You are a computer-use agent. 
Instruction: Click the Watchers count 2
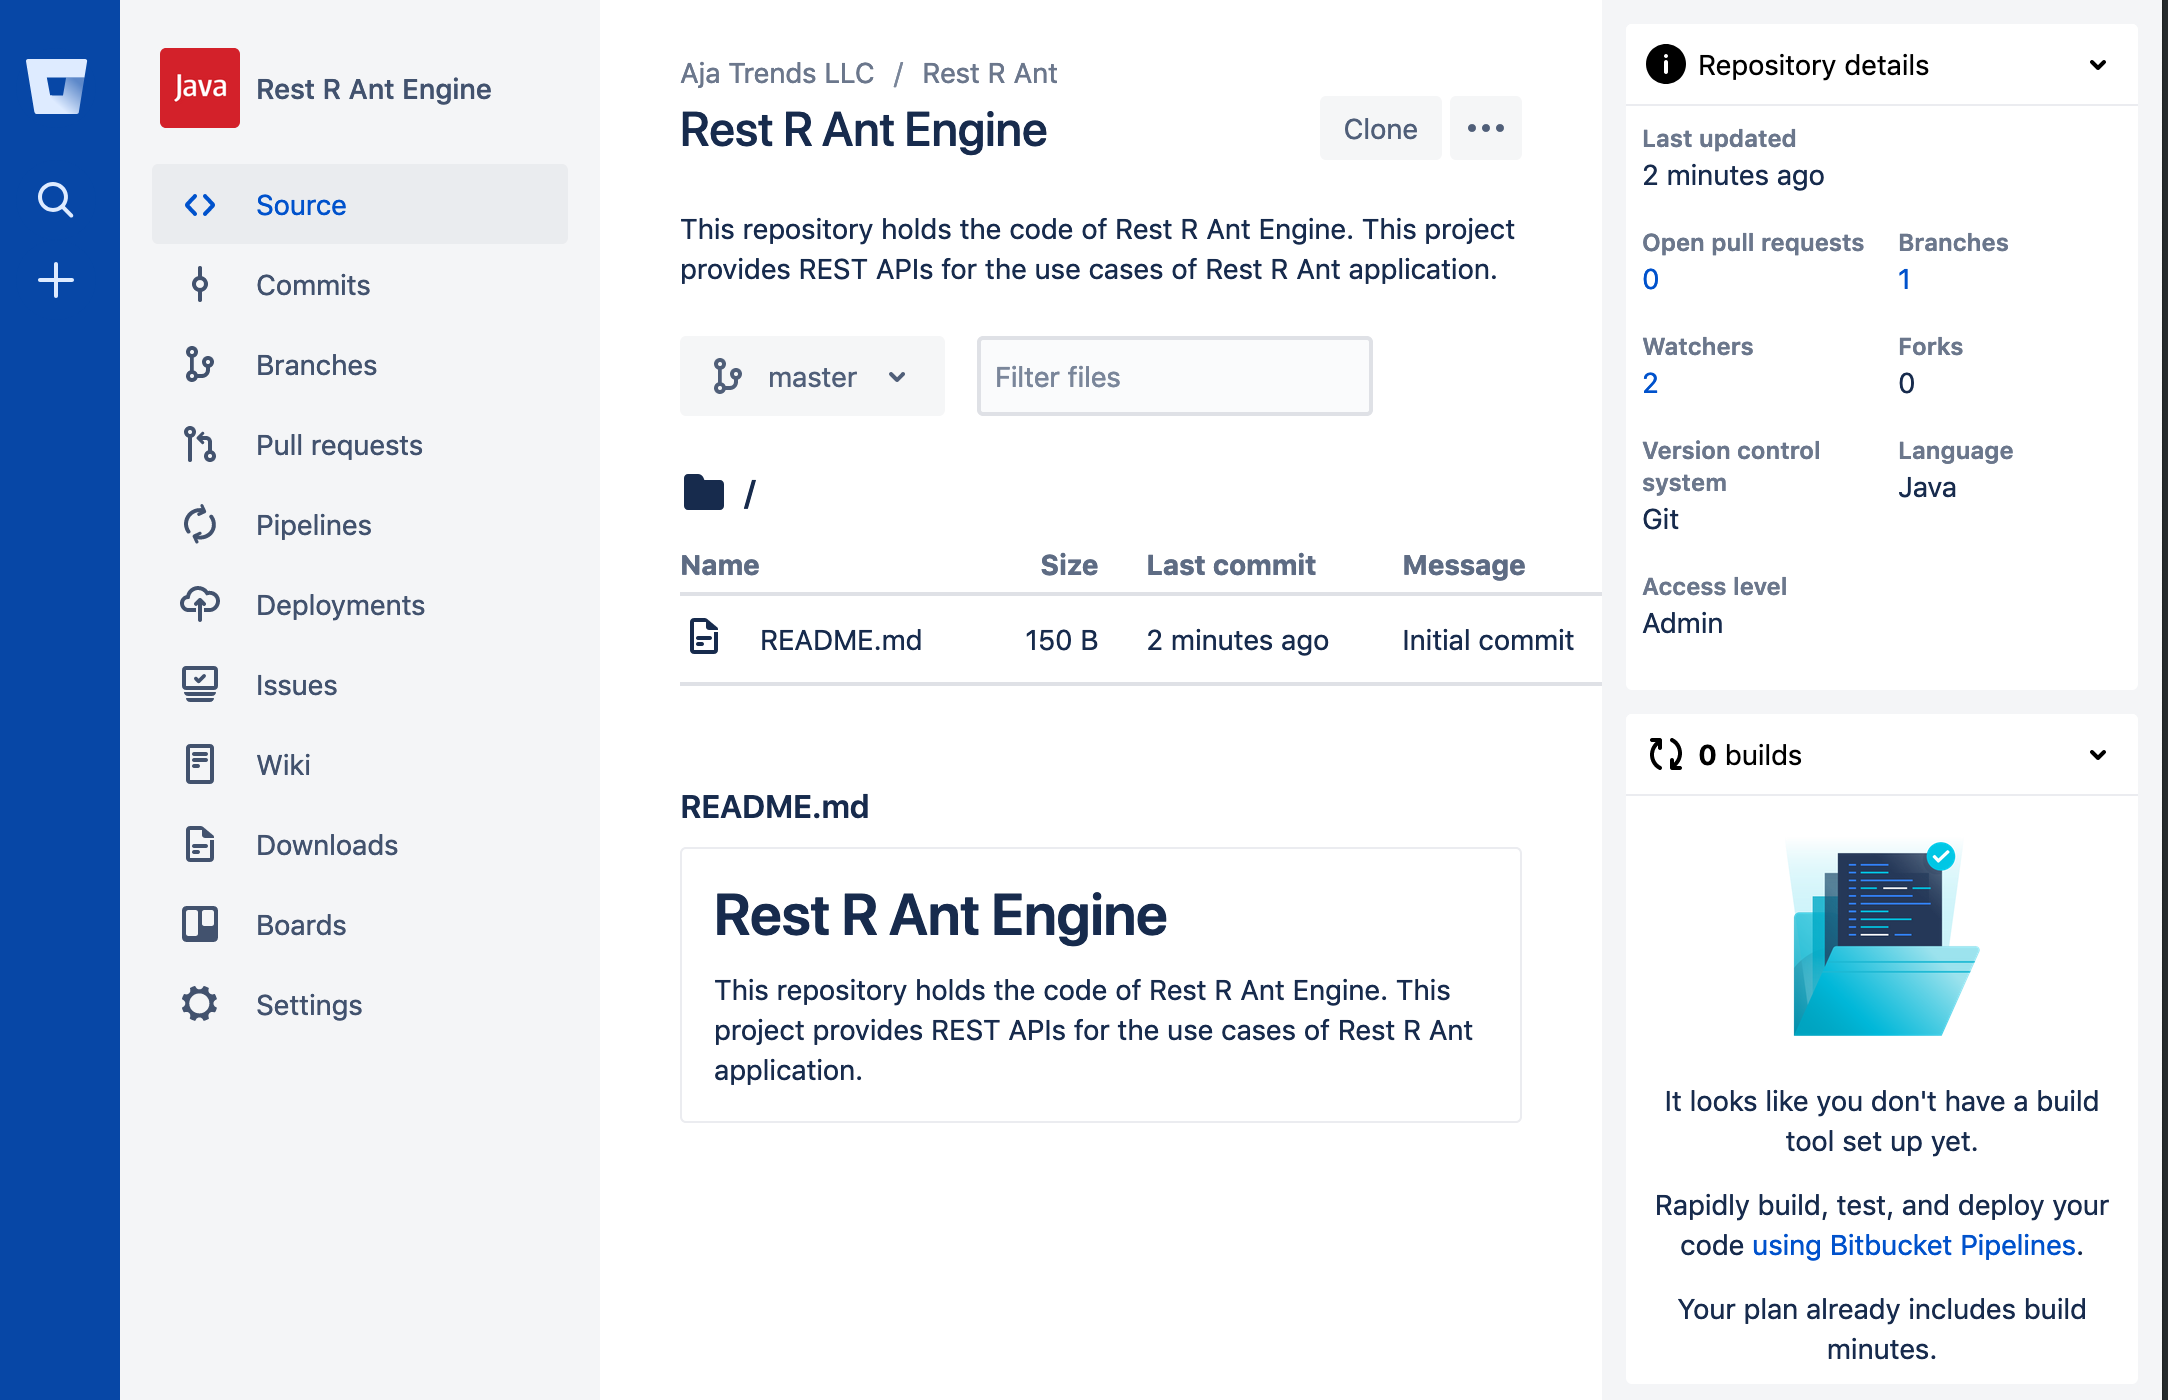click(1651, 383)
